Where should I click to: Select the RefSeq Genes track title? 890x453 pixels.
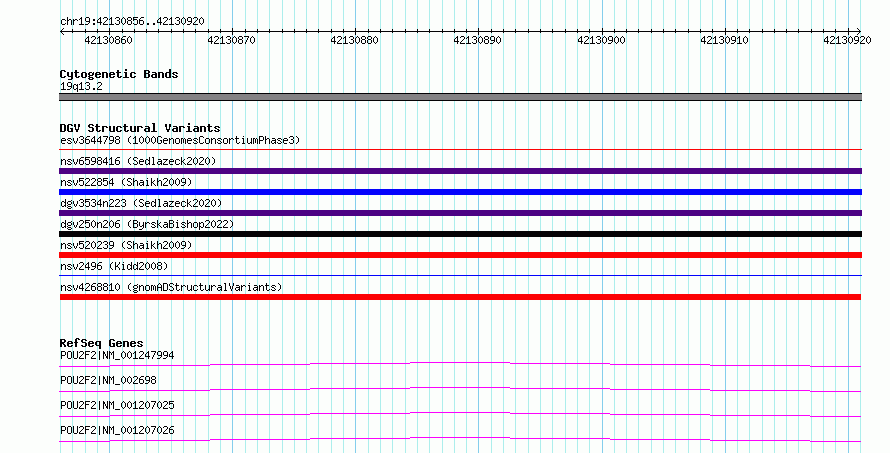(101, 343)
